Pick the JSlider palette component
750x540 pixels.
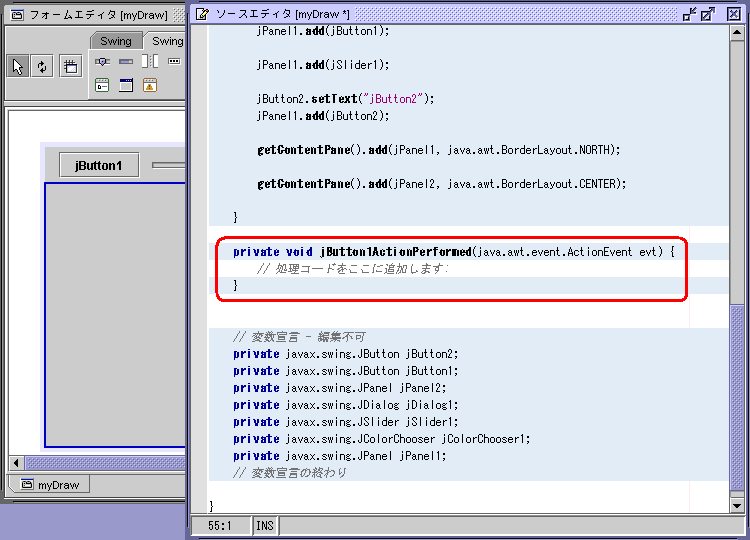(x=102, y=62)
